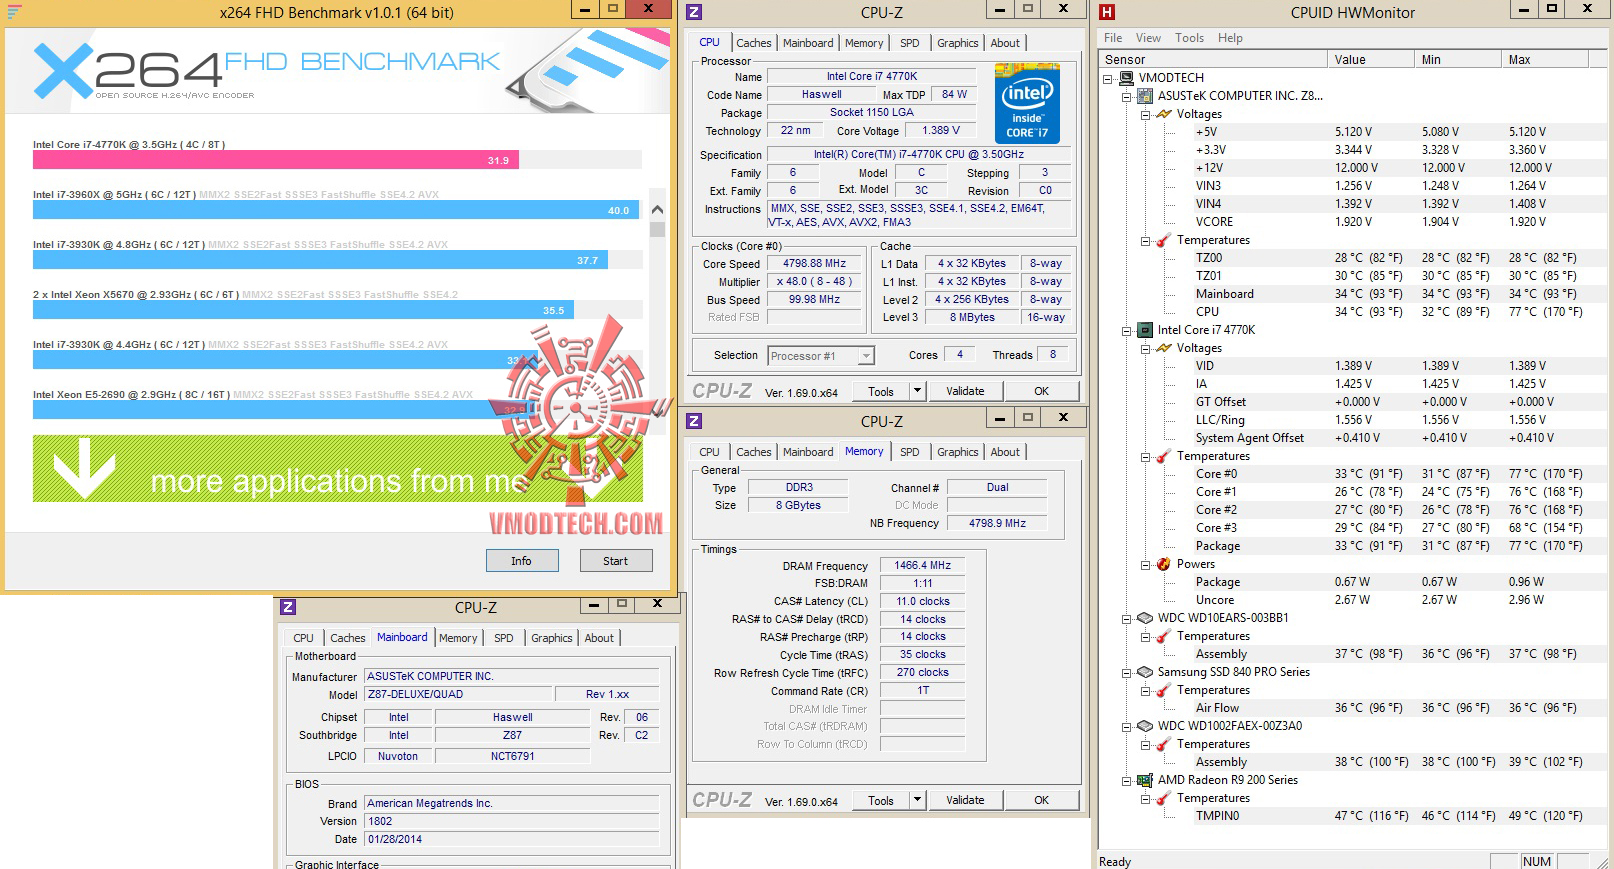Click the Z87-DELUXE/QUAD model field
1614x869 pixels.
459,695
